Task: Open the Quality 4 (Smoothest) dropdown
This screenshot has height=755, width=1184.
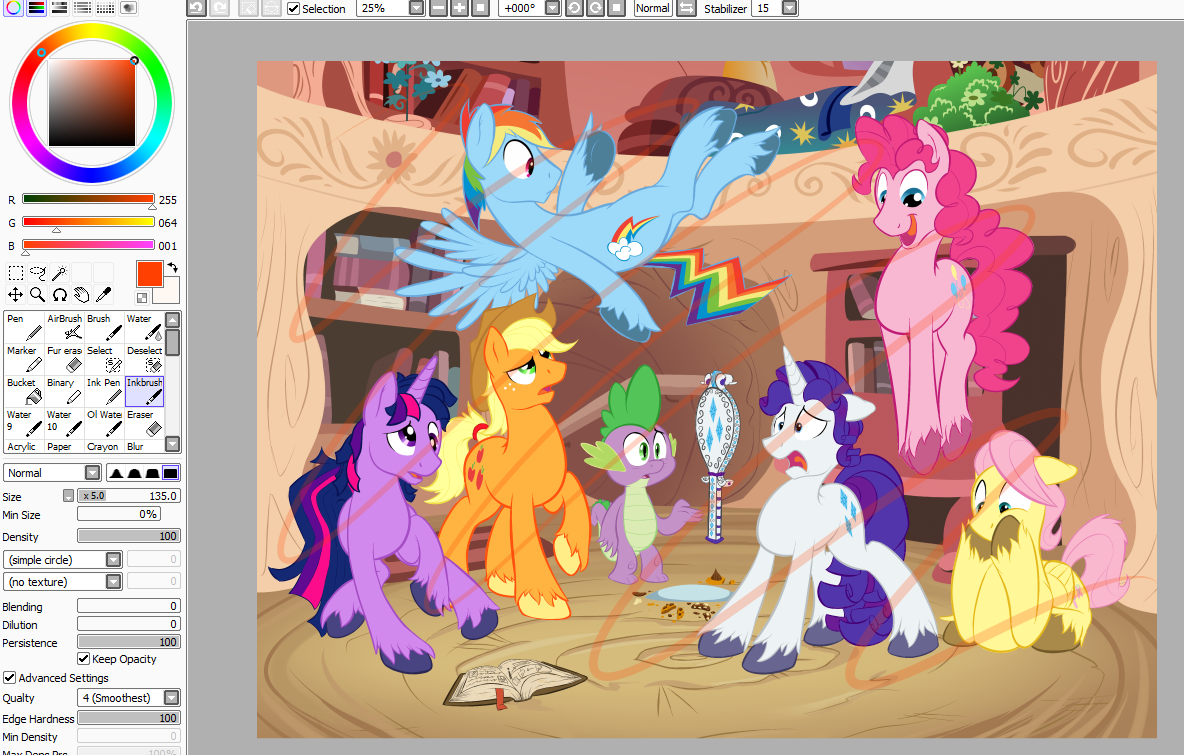Action: (x=128, y=698)
